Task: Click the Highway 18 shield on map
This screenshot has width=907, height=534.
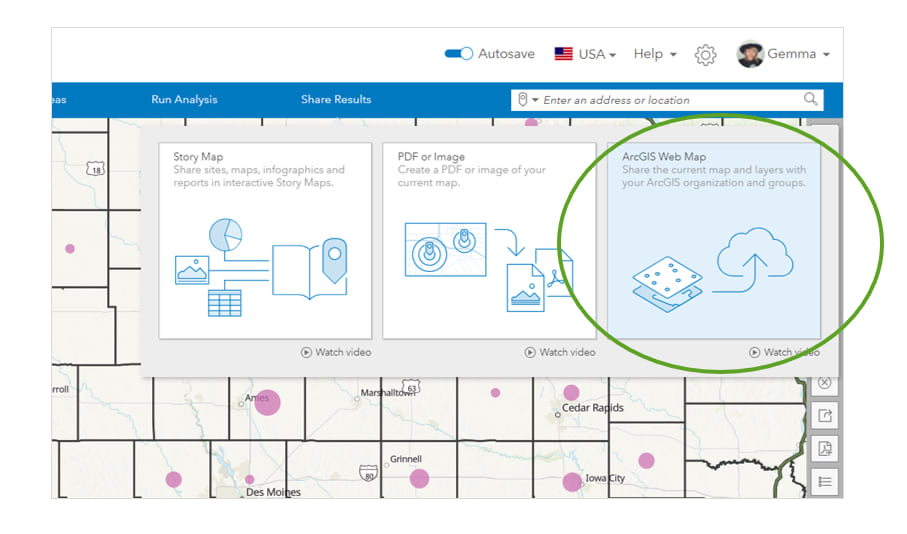Action: click(95, 170)
